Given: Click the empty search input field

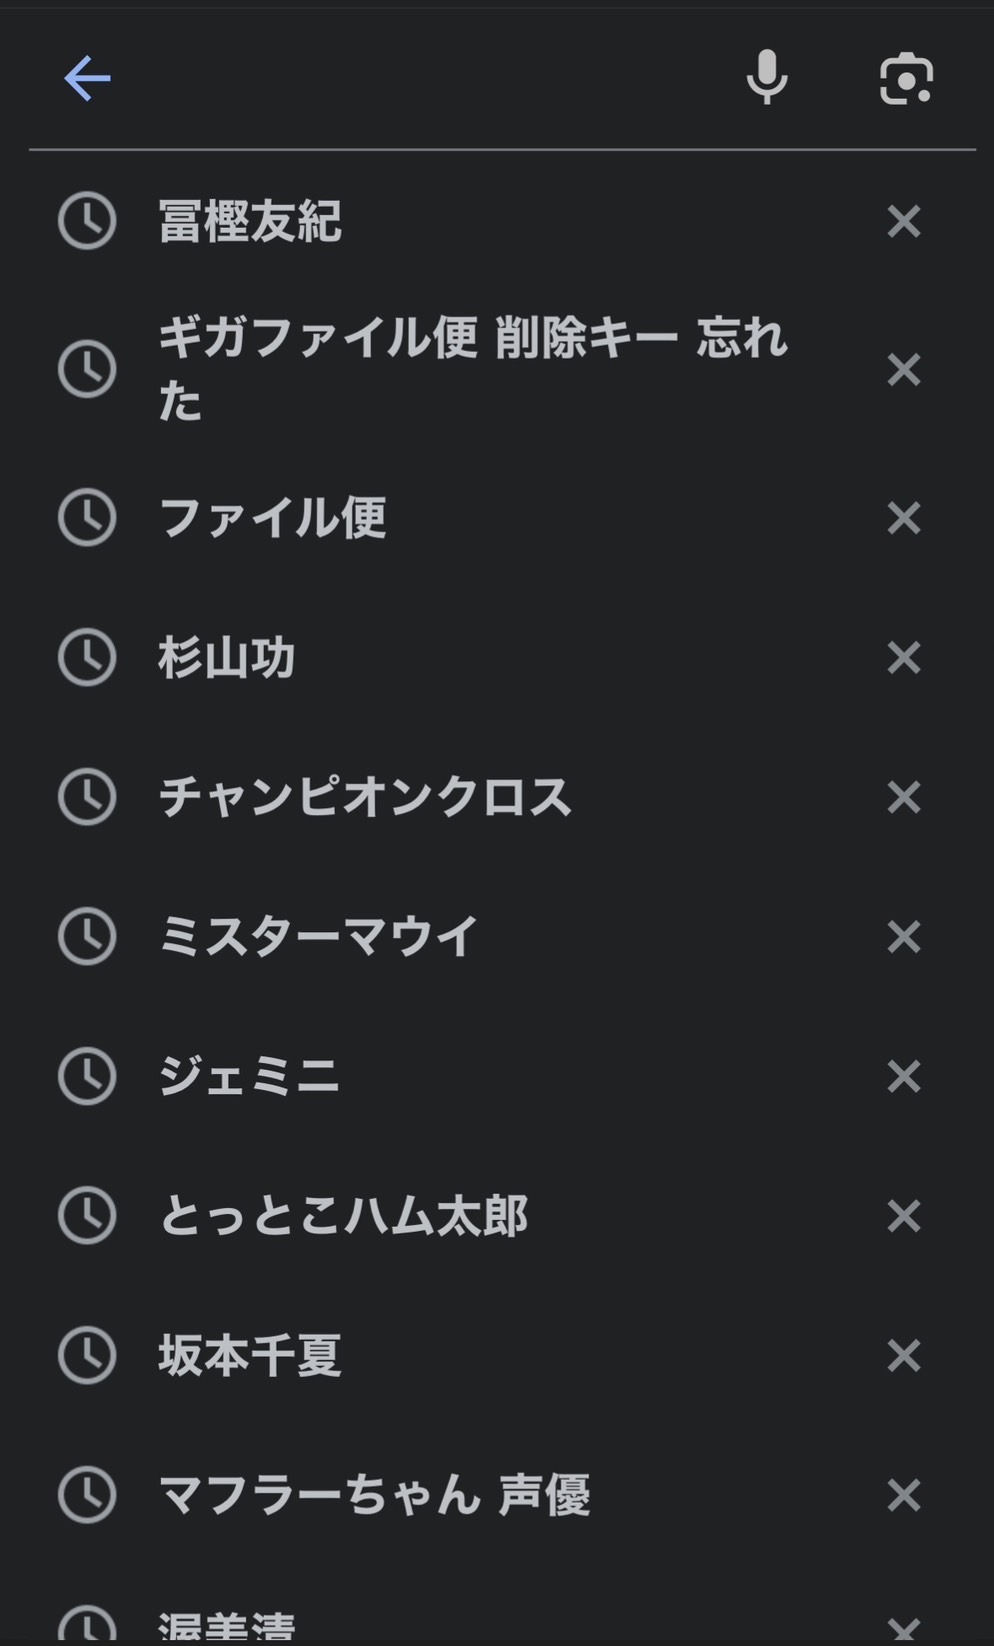Looking at the screenshot, I should (420, 79).
